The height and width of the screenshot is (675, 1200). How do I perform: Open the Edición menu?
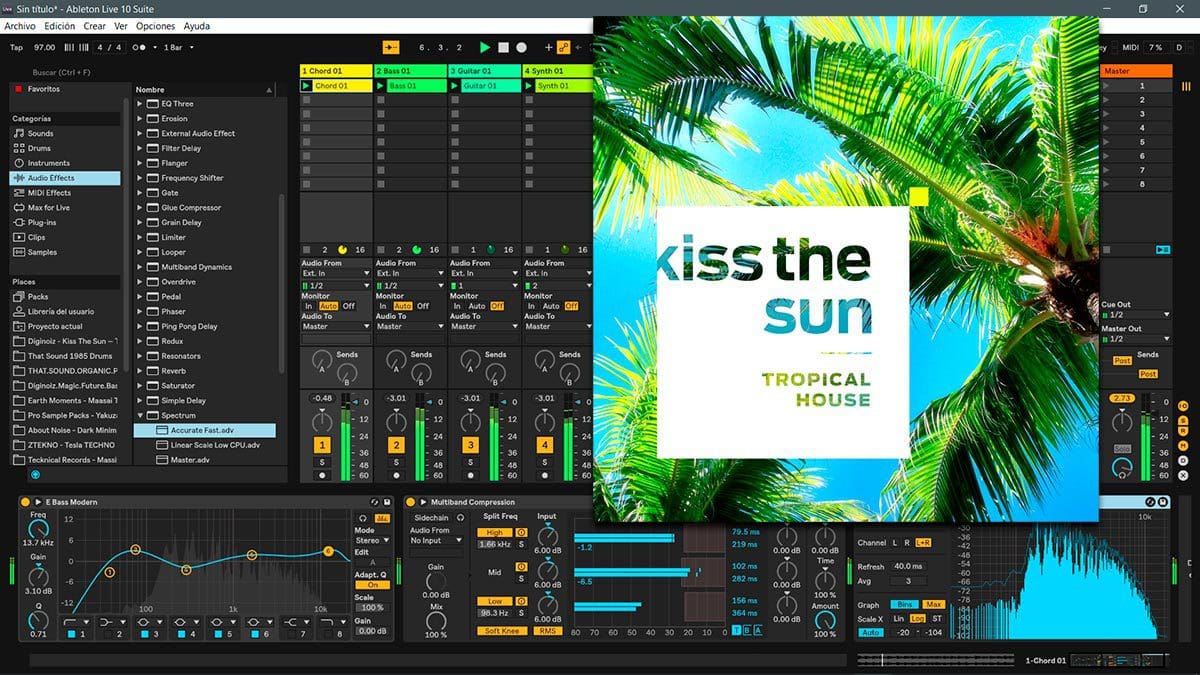(x=60, y=26)
